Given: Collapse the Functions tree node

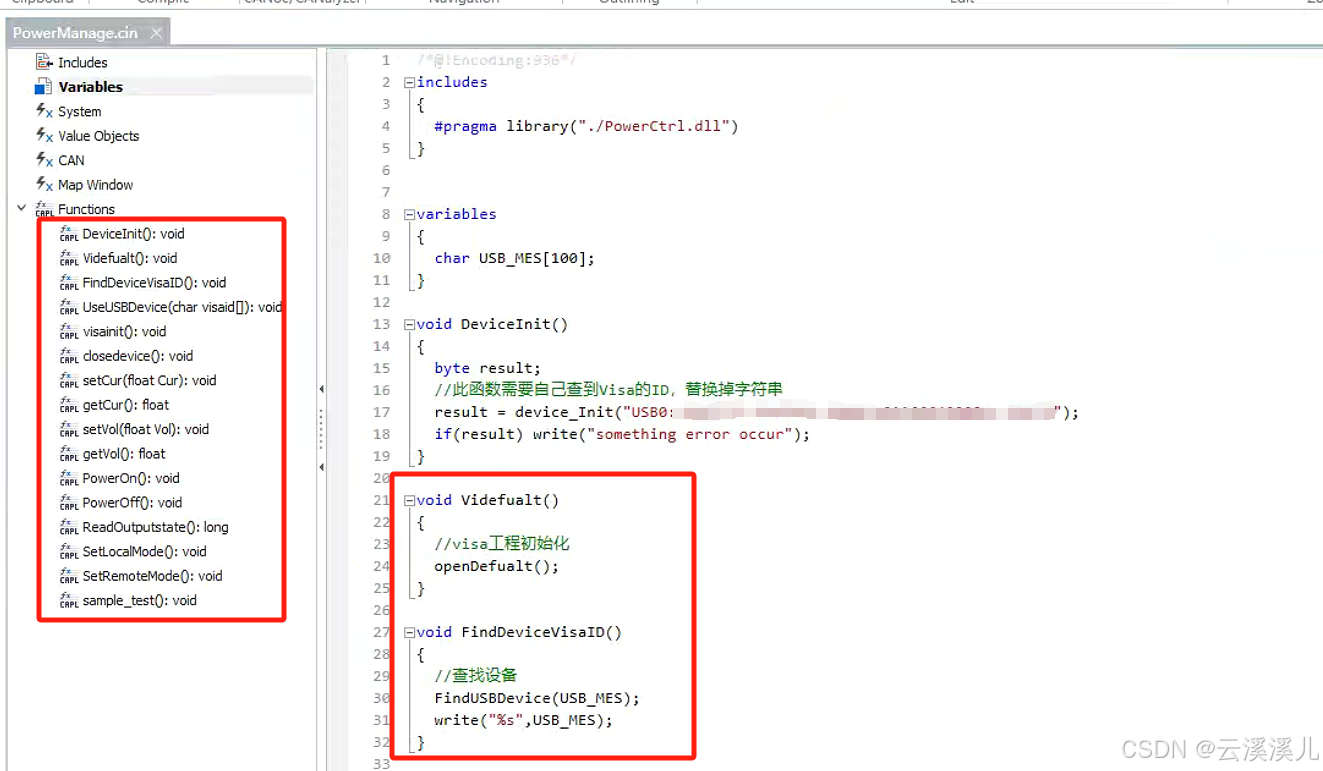Looking at the screenshot, I should pos(22,209).
